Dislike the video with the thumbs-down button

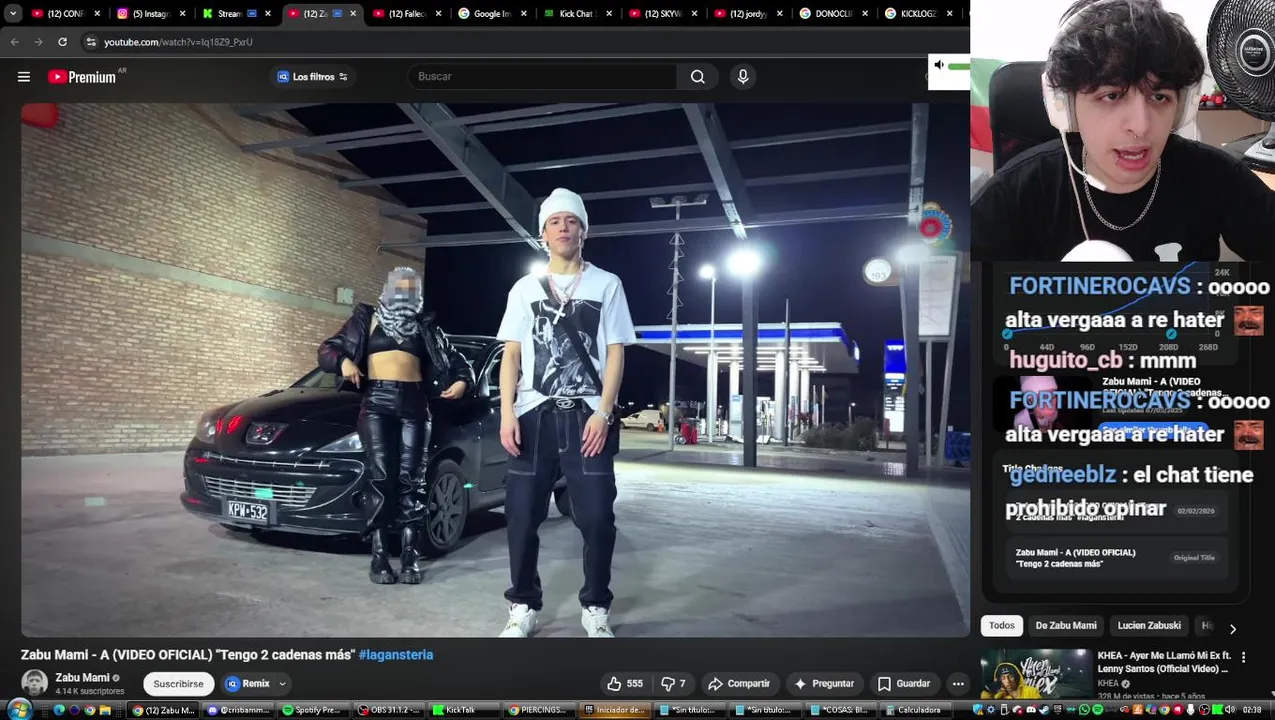pyautogui.click(x=673, y=684)
